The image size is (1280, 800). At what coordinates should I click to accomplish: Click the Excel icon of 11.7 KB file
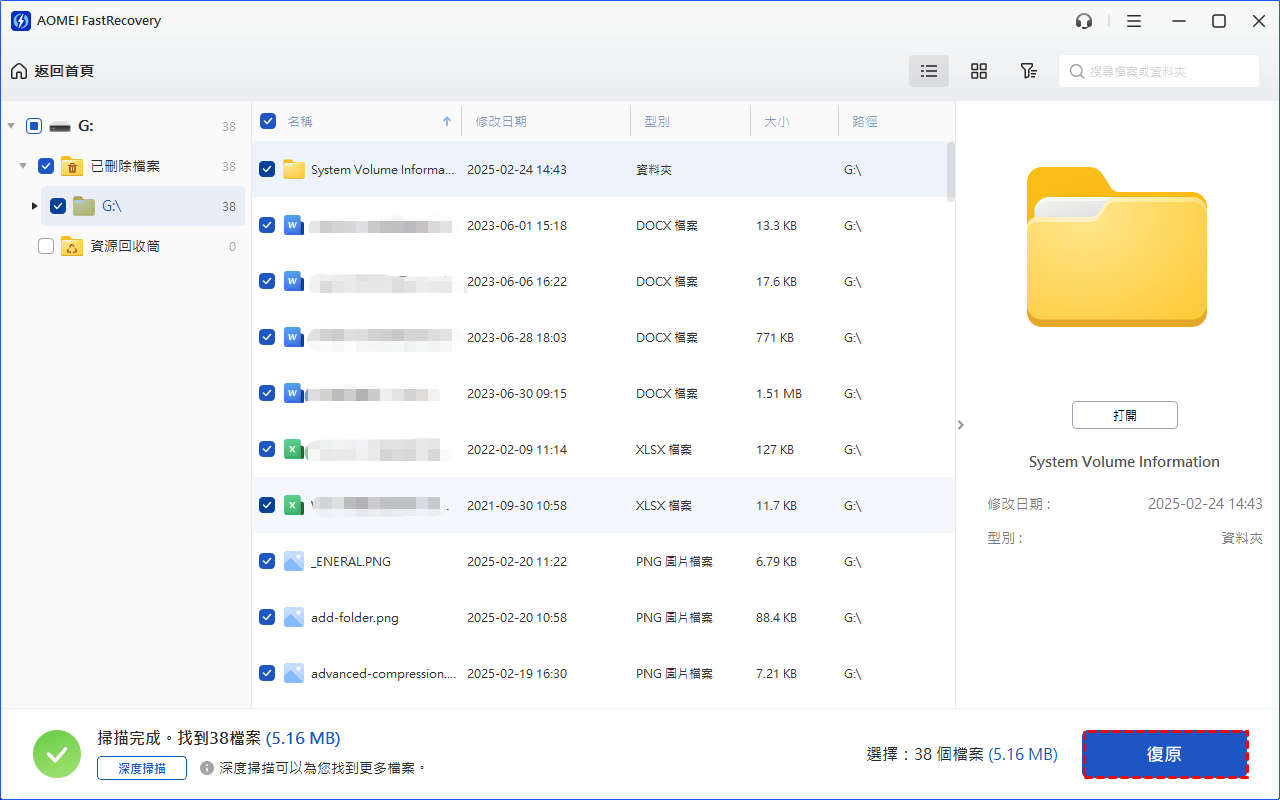click(293, 506)
